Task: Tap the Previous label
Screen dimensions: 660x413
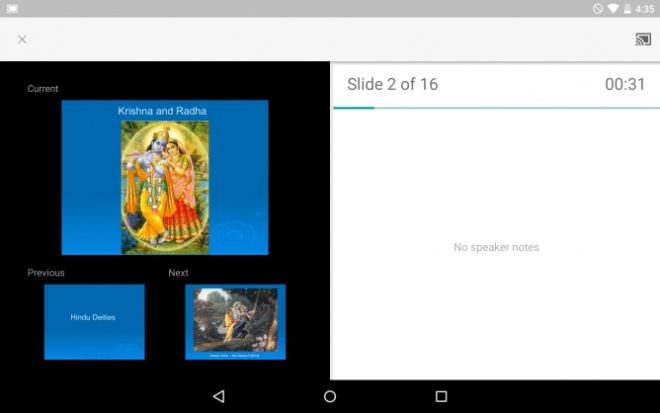Action: point(46,273)
